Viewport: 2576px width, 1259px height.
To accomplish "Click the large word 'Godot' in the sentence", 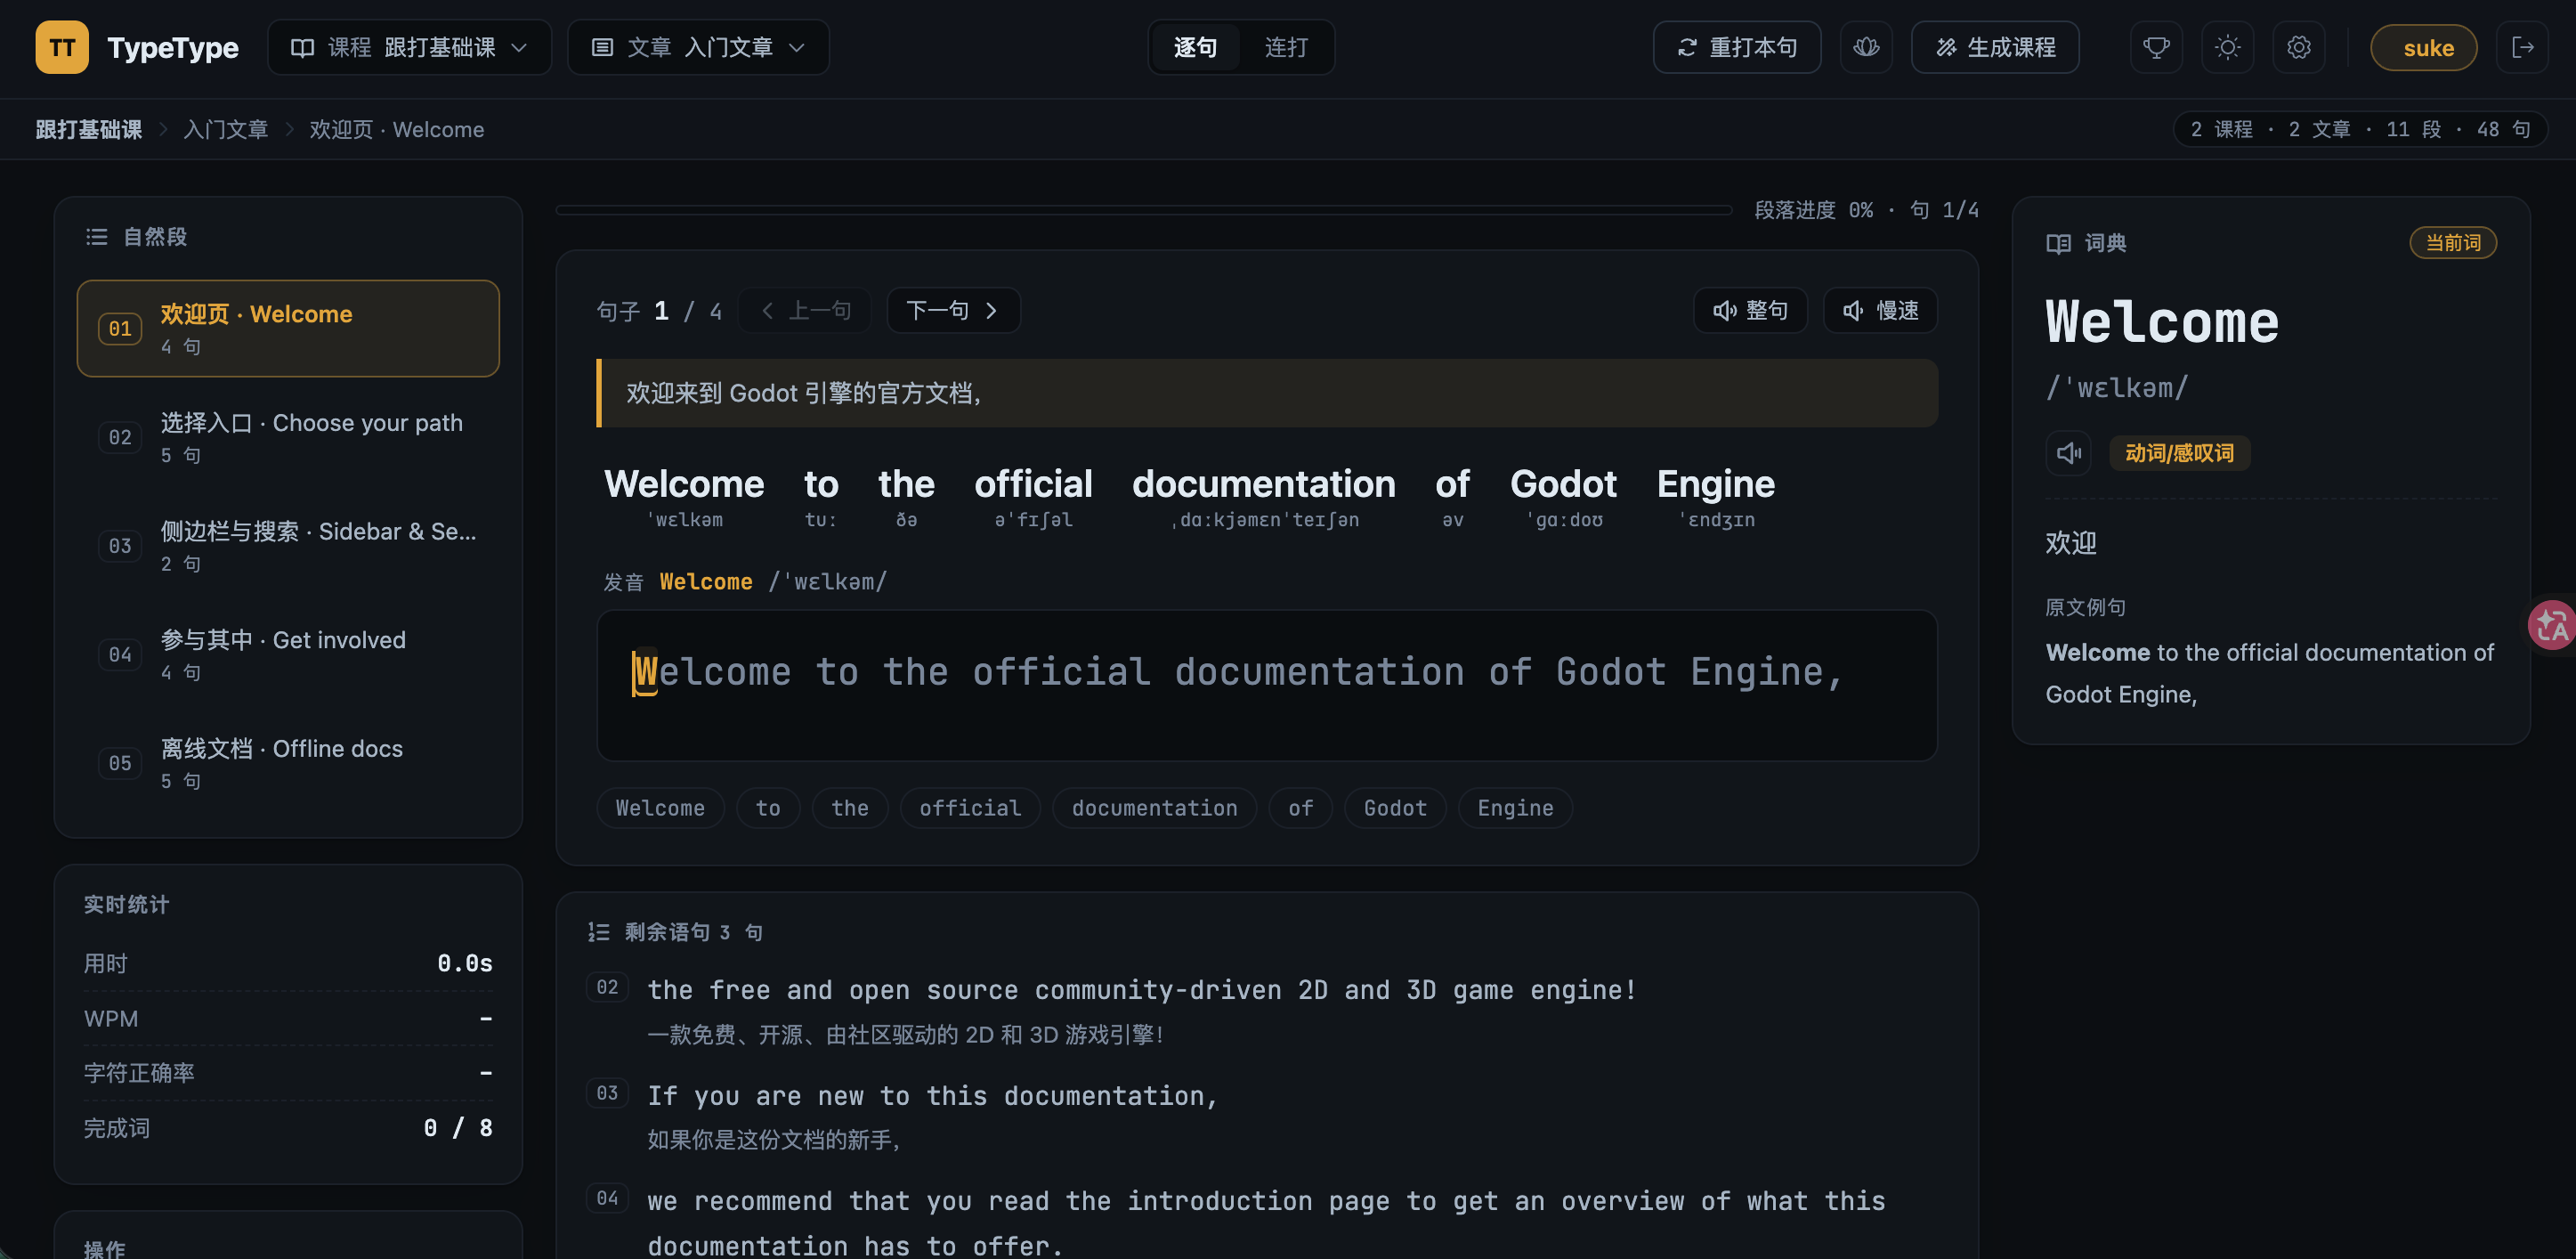I will [x=1563, y=484].
